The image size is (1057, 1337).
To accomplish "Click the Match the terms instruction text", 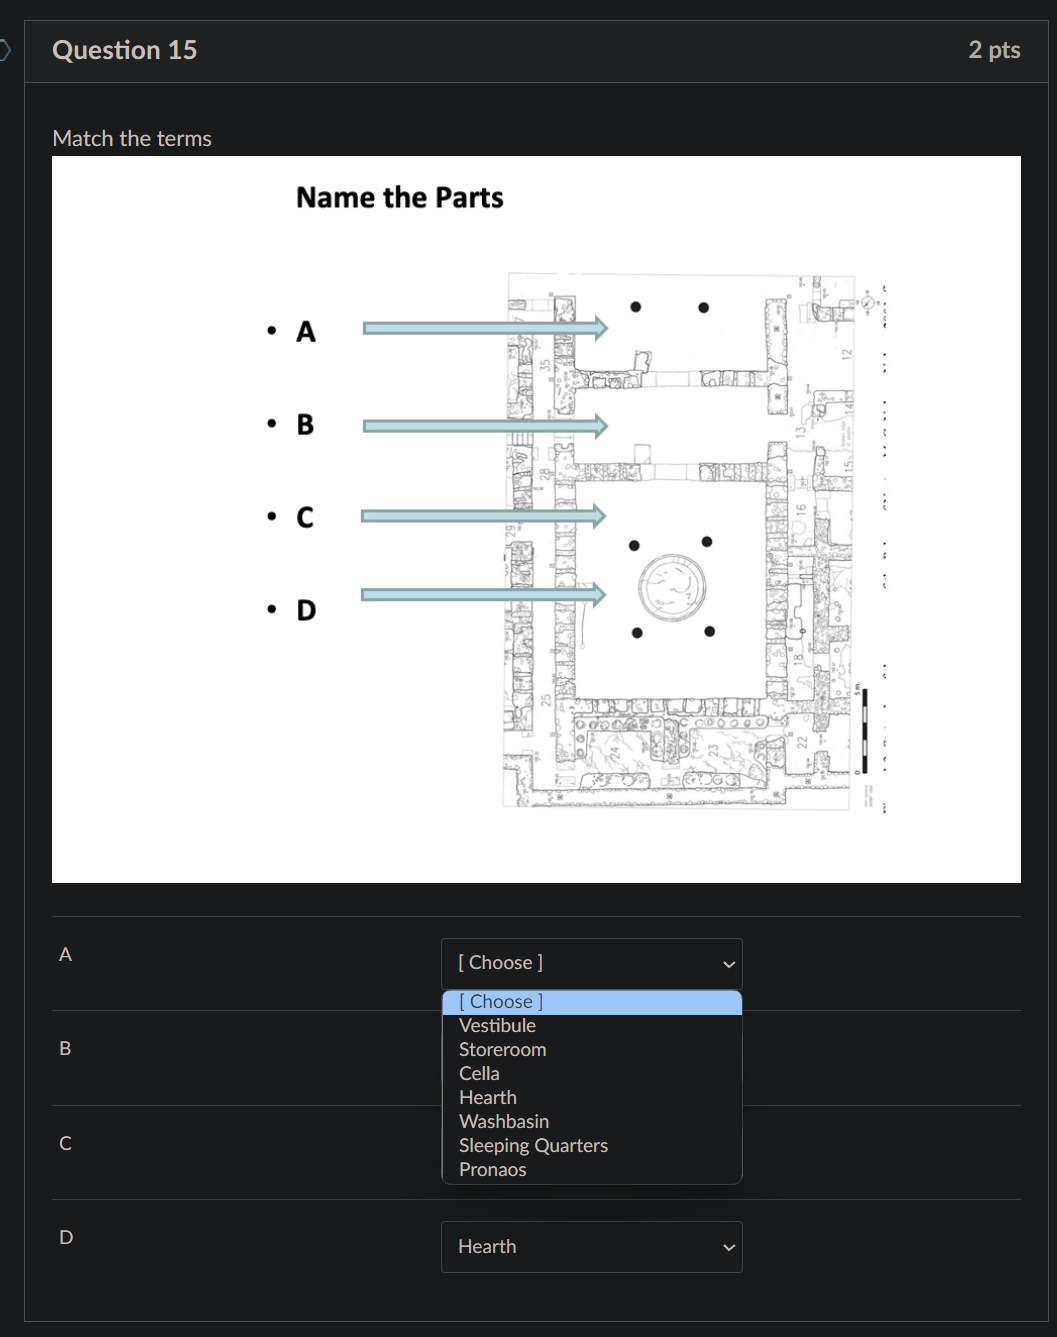I will click(131, 138).
